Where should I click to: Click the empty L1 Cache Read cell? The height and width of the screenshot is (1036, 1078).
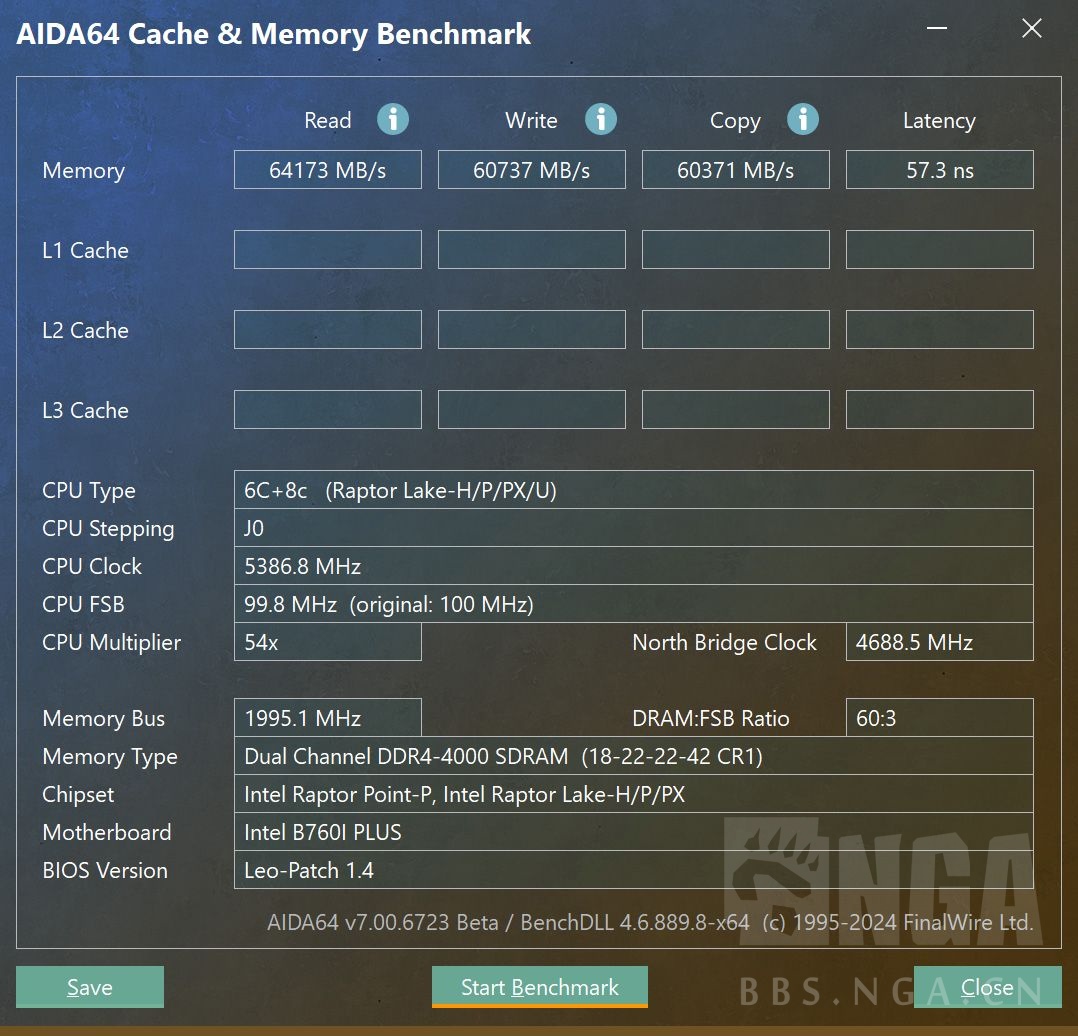pos(327,250)
